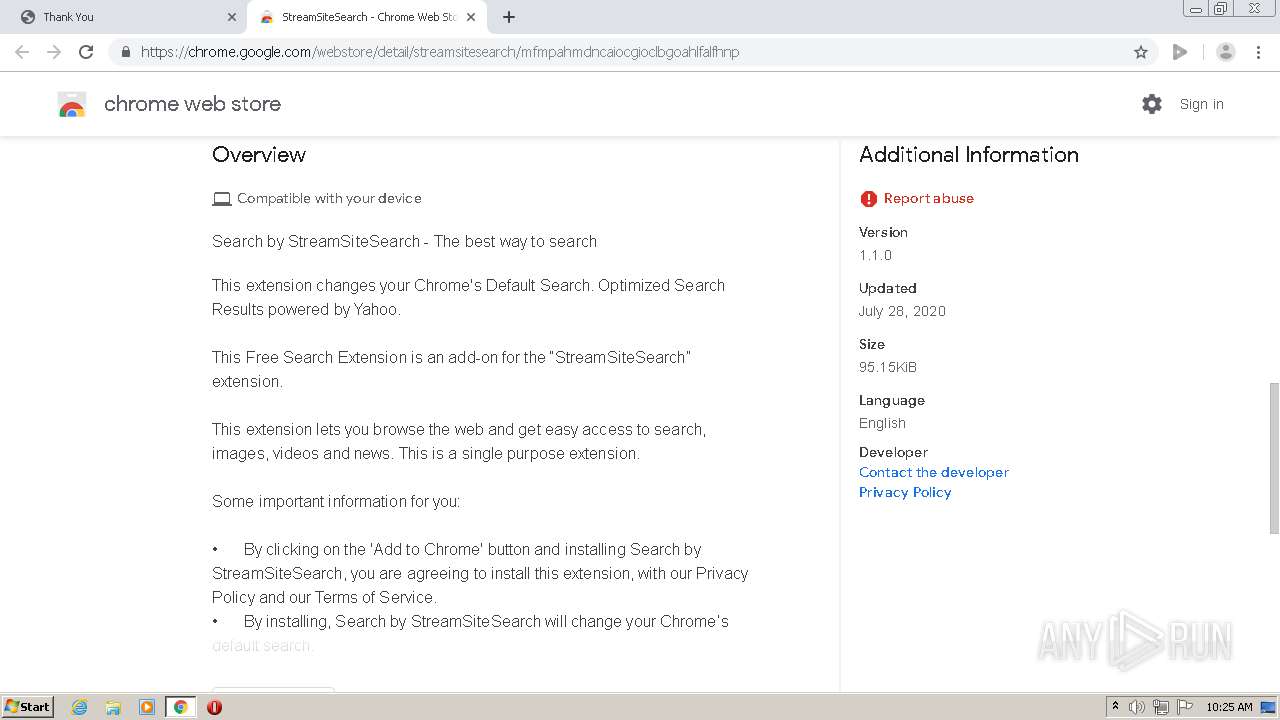View site info via the lock icon
The width and height of the screenshot is (1280, 720).
(x=125, y=52)
